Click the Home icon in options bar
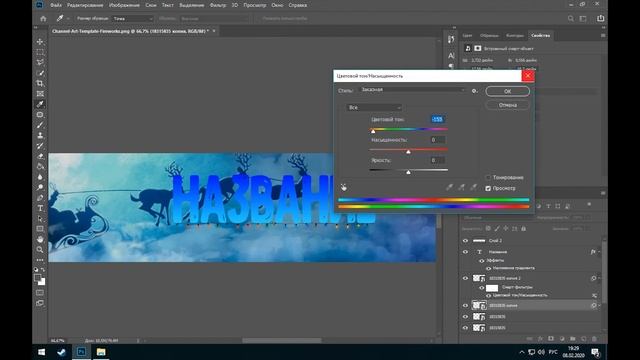This screenshot has width=640, height=360. point(43,18)
